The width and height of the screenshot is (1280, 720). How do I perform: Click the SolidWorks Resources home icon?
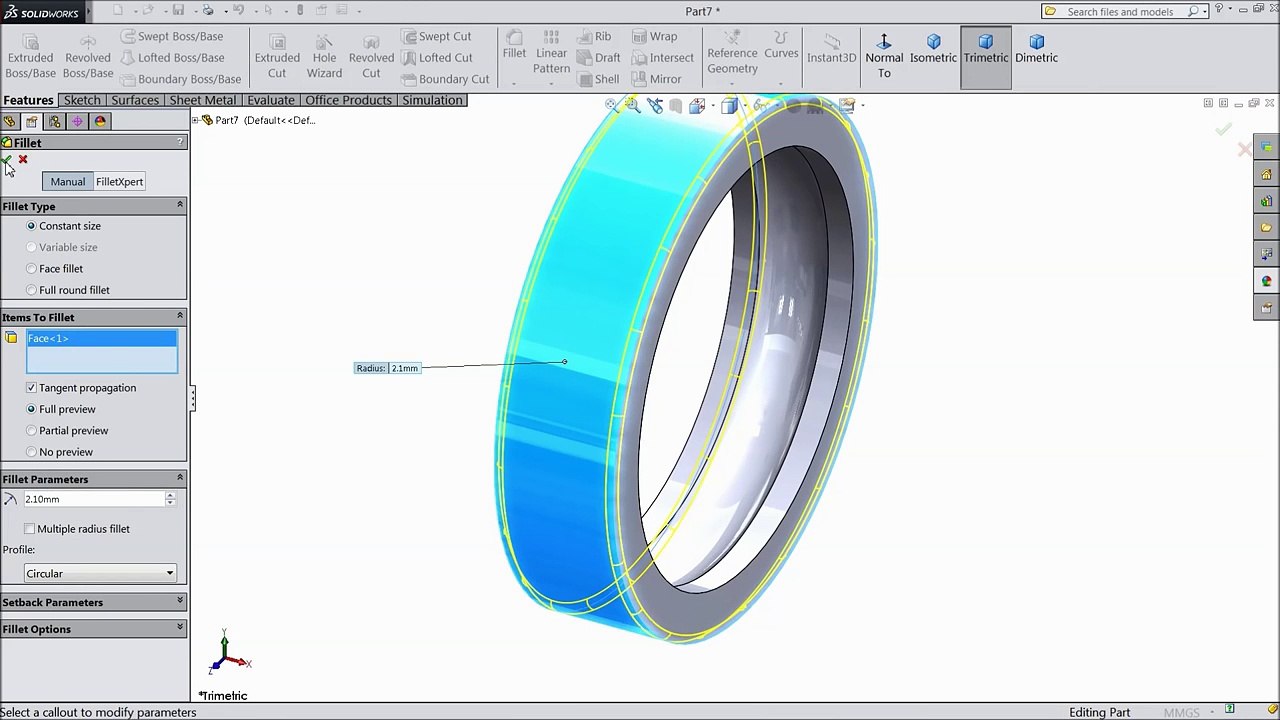(x=1266, y=175)
